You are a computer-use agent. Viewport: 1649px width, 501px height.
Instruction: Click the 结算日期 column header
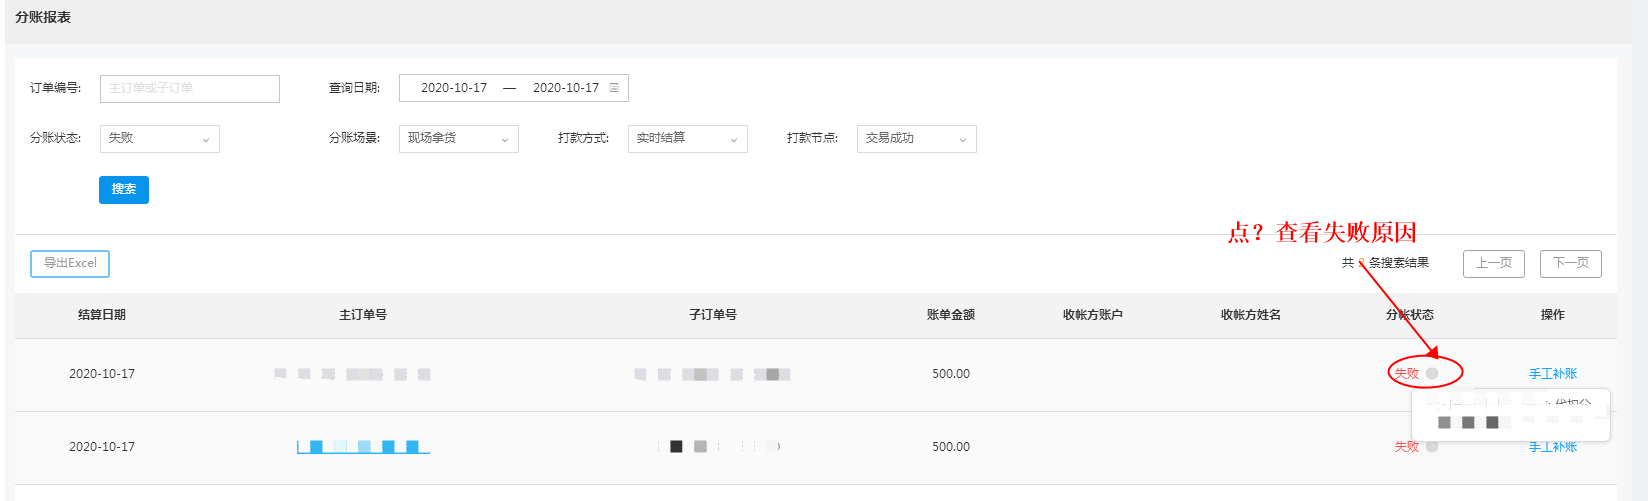(x=102, y=315)
